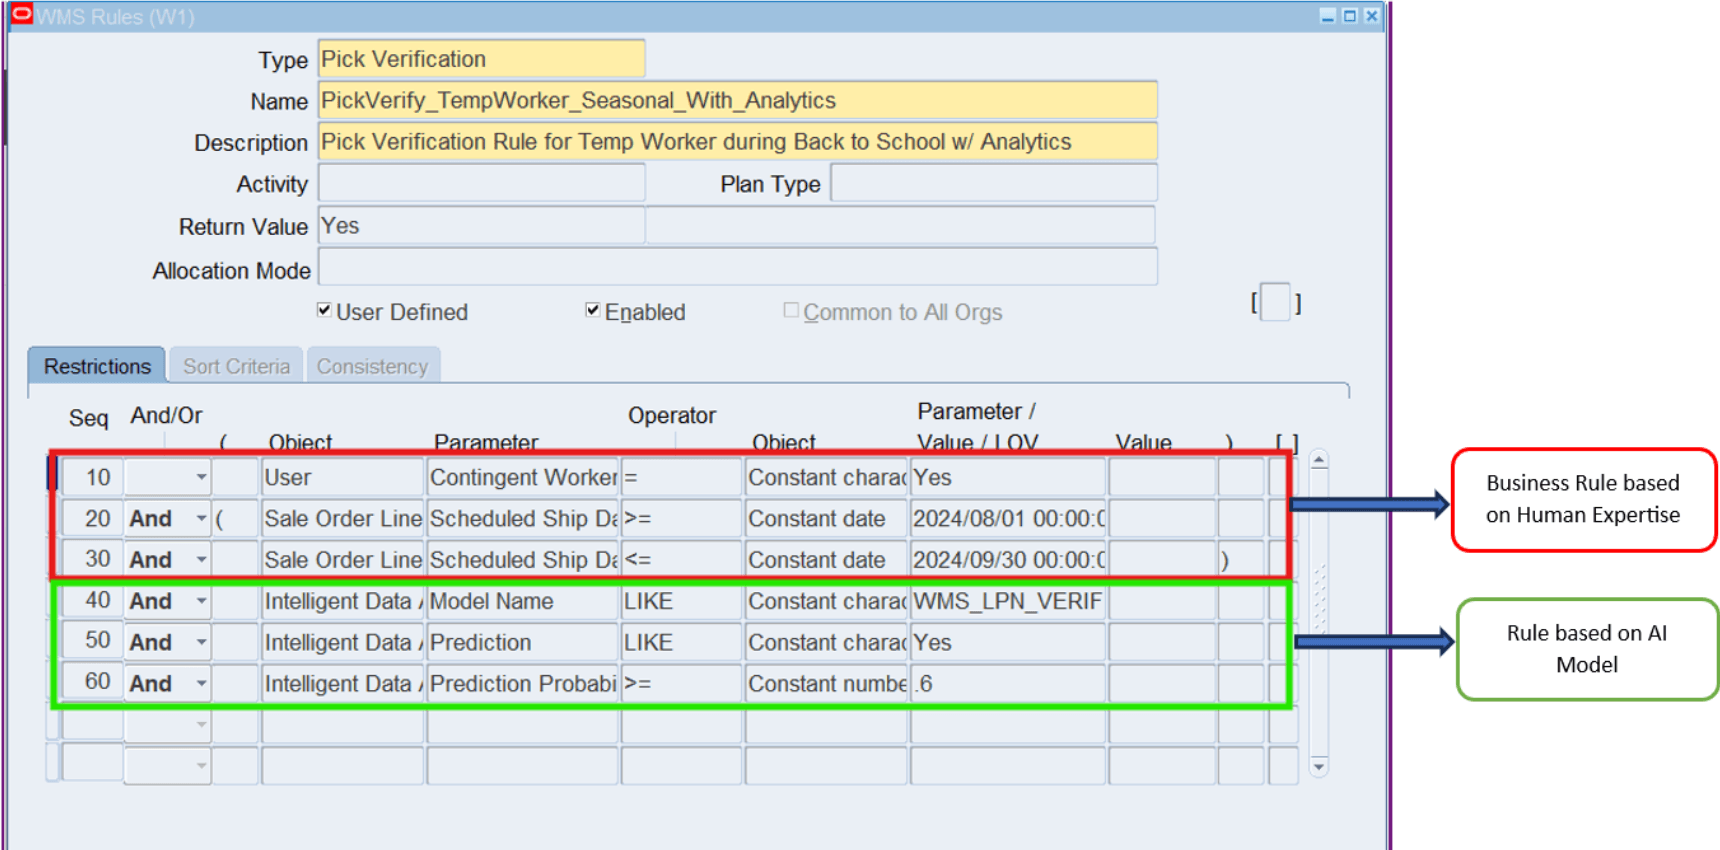Click Scheduled Ship Date parameter in row 30

pos(522,559)
